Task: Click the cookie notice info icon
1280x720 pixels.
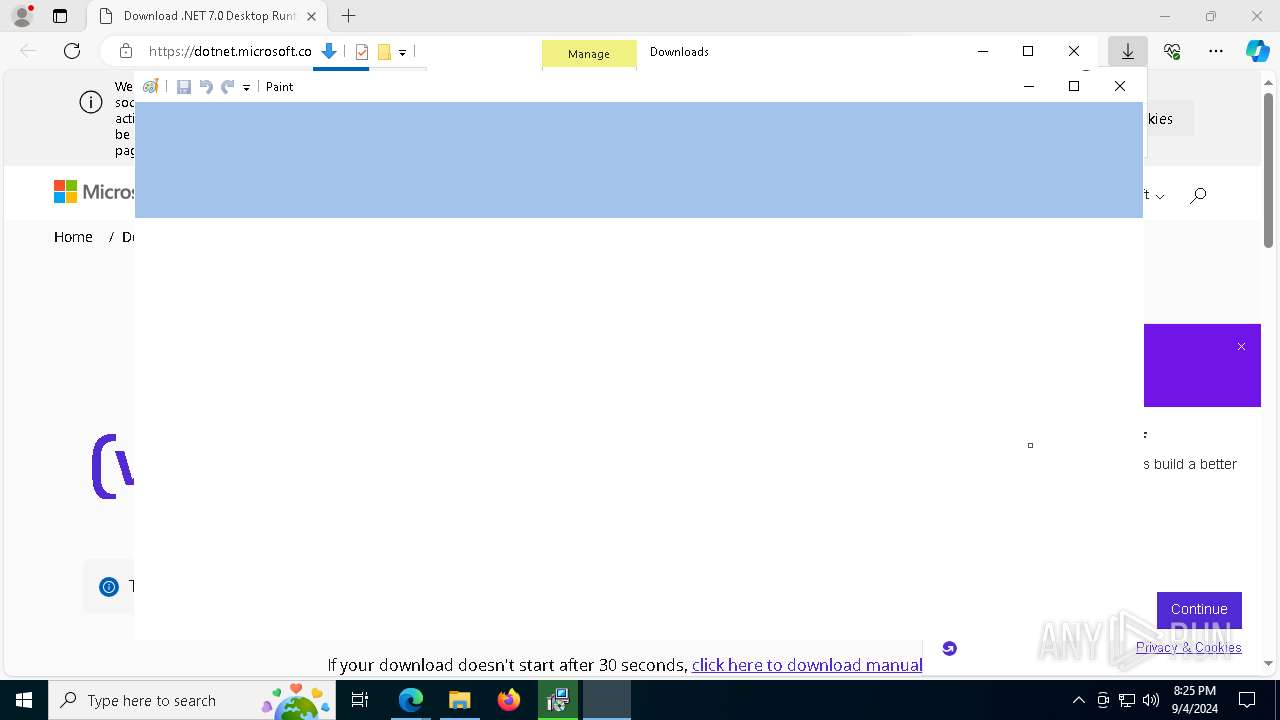Action: click(x=91, y=102)
